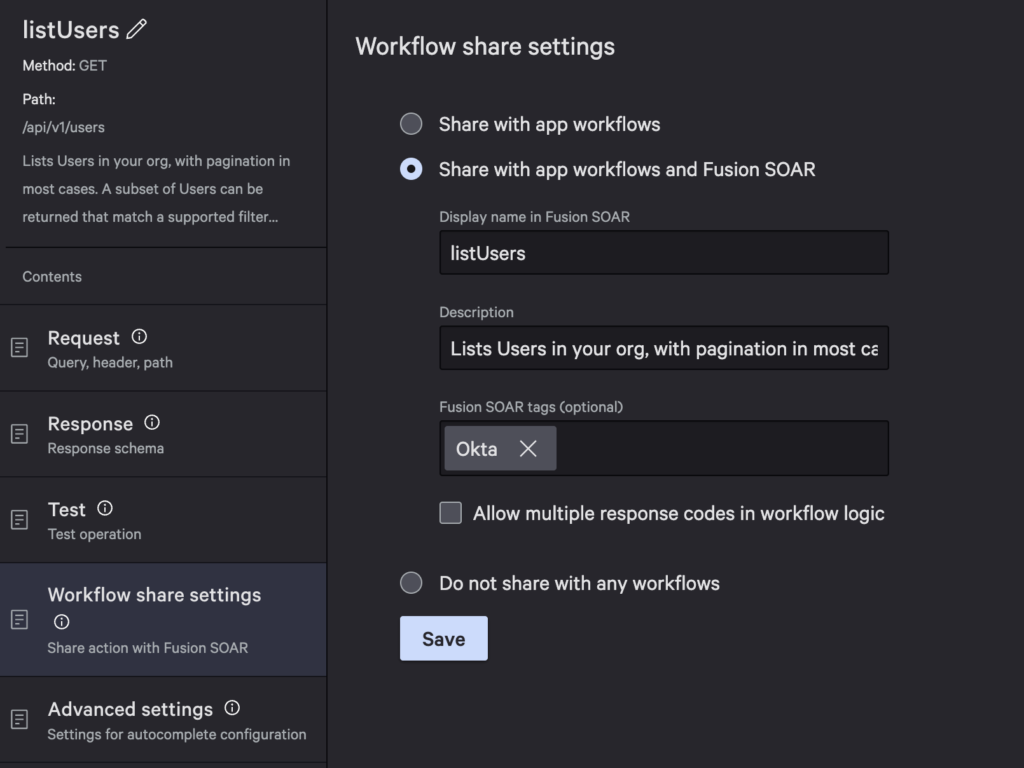Click the Fusion SOAR tags input area
1024x768 pixels.
(x=720, y=448)
